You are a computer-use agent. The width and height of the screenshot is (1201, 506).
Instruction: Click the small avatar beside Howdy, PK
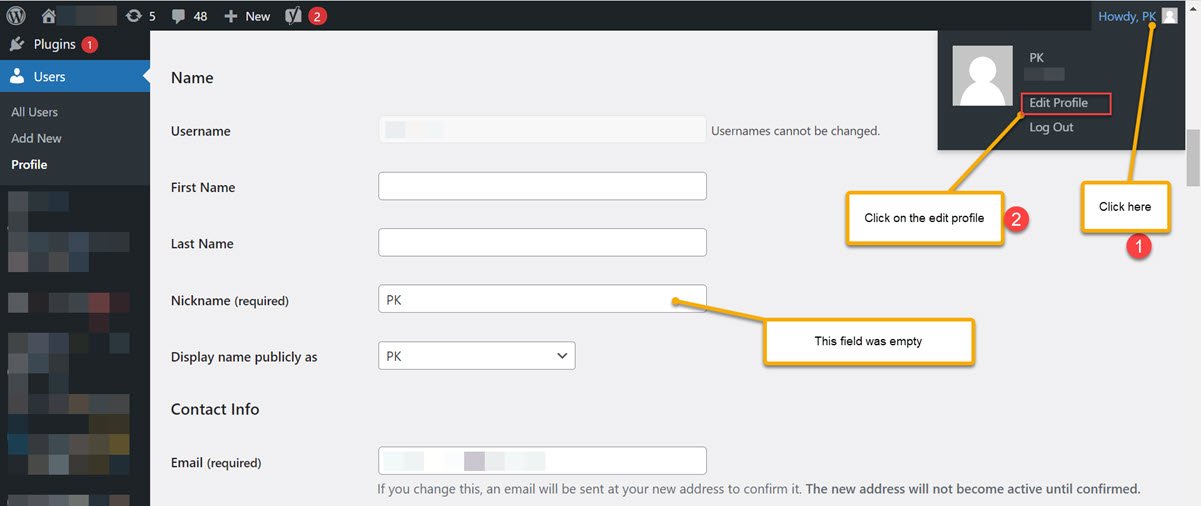coord(1169,15)
